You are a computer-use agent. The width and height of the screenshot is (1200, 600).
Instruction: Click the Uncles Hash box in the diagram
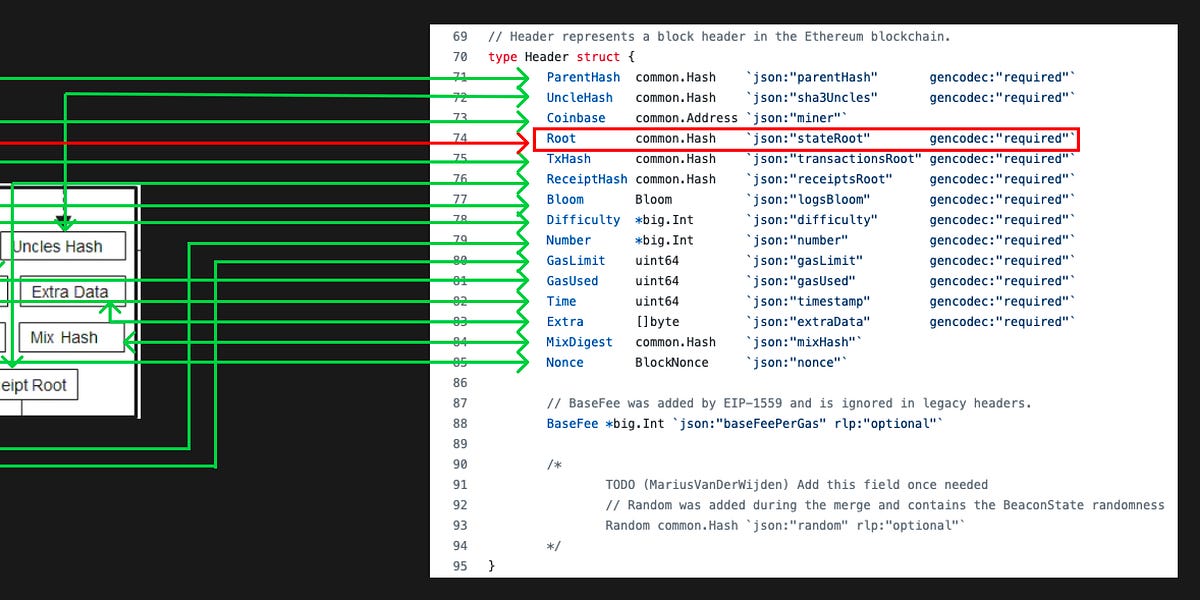coord(63,245)
